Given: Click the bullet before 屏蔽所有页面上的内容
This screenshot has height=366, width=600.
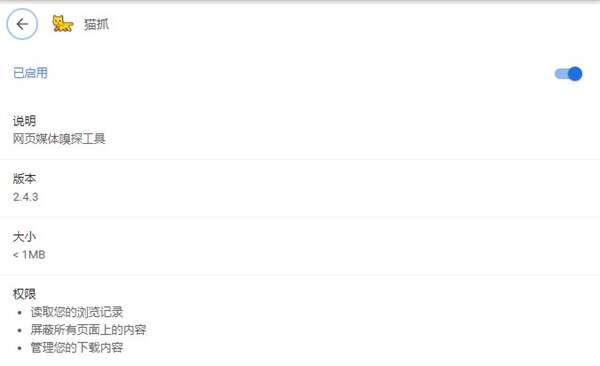Looking at the screenshot, I should (x=20, y=330).
